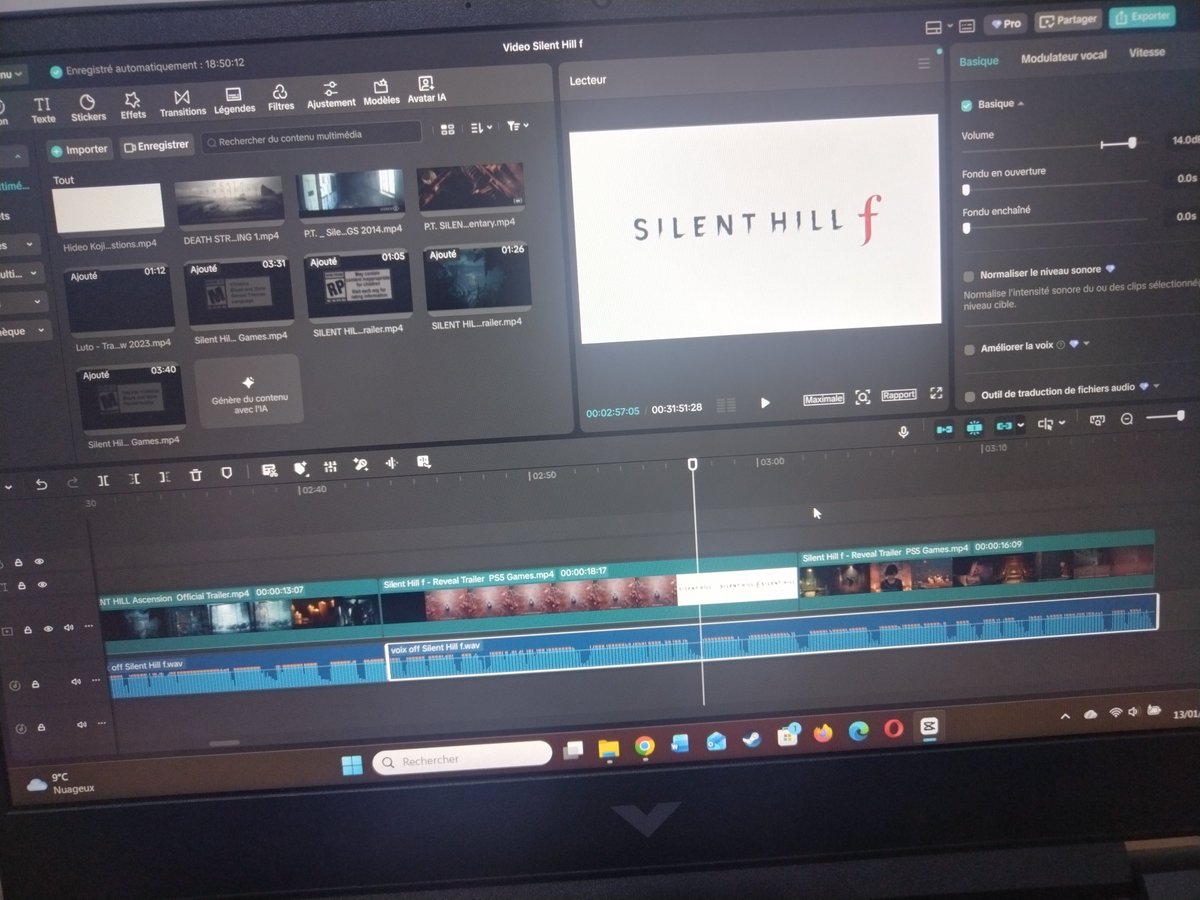1200x900 pixels.
Task: Open File Explorer from the taskbar
Action: (608, 748)
